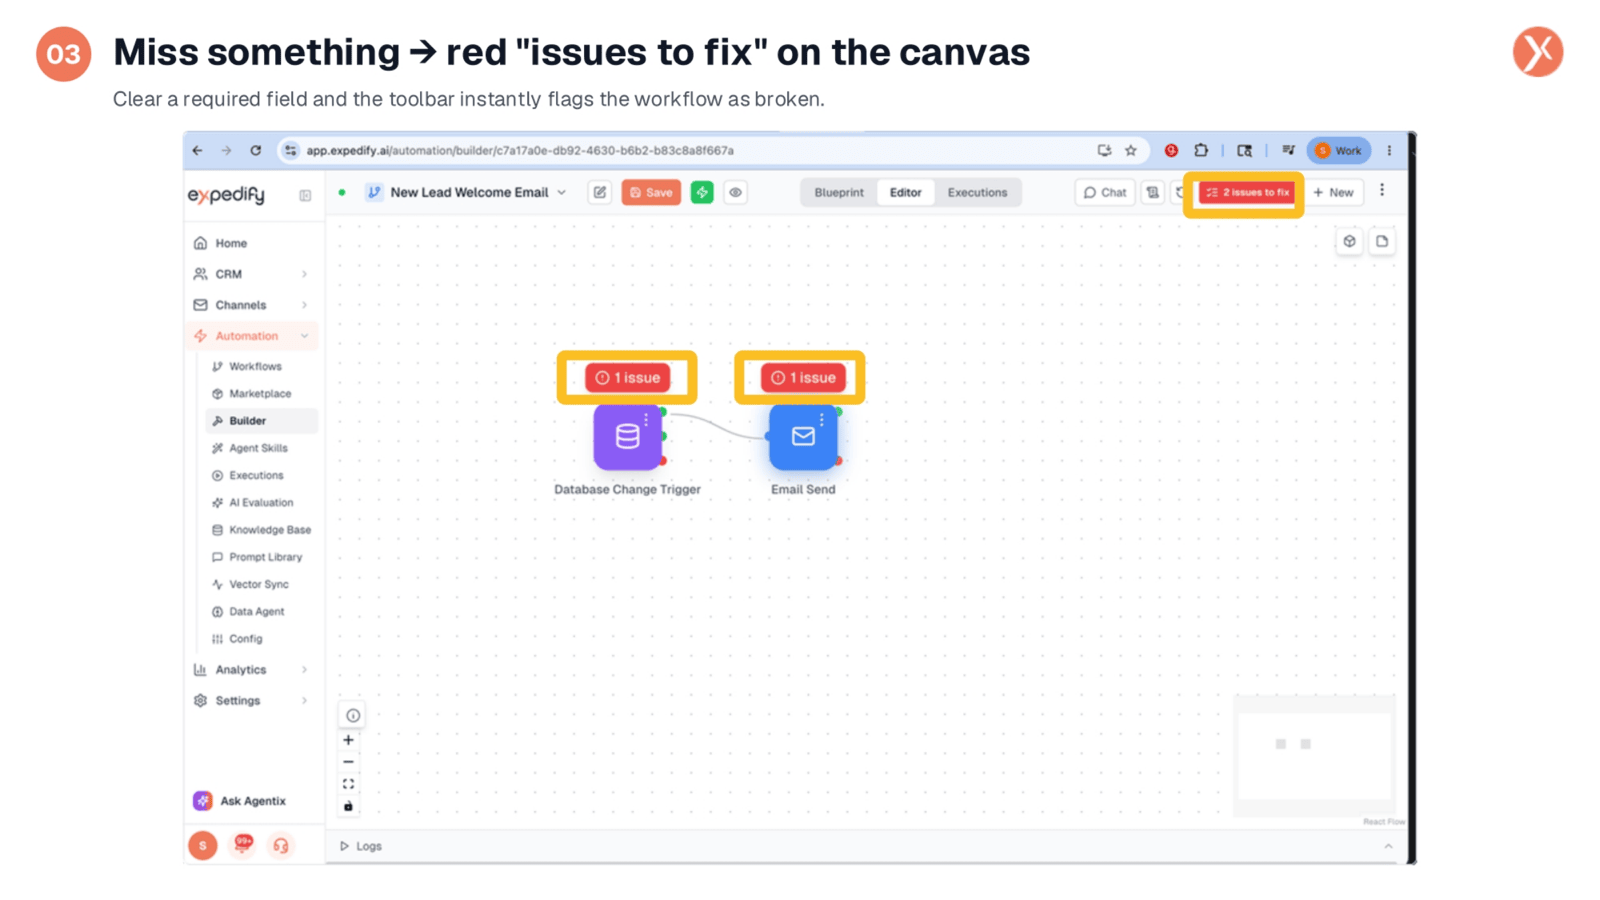The width and height of the screenshot is (1600, 900).
Task: Click the document icon on canvas corner
Action: [x=1382, y=241]
